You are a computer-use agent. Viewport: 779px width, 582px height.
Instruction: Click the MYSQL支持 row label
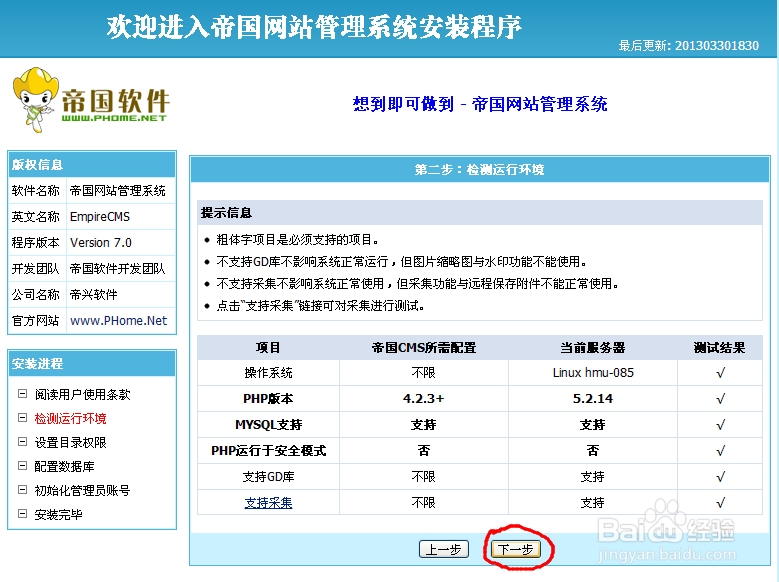click(x=268, y=425)
